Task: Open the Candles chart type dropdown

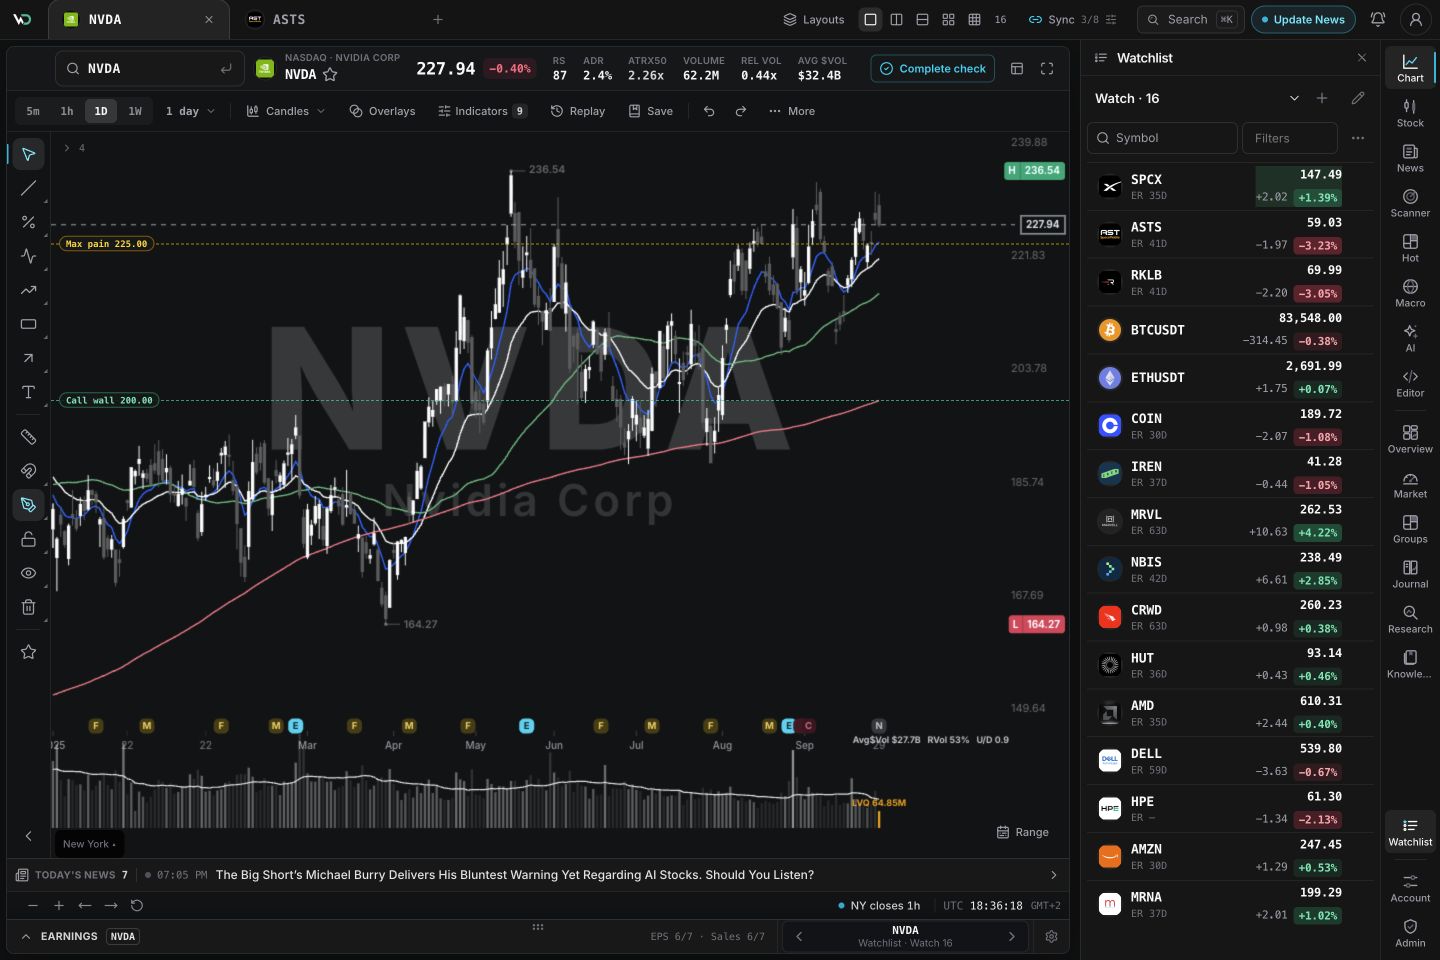Action: pyautogui.click(x=286, y=111)
